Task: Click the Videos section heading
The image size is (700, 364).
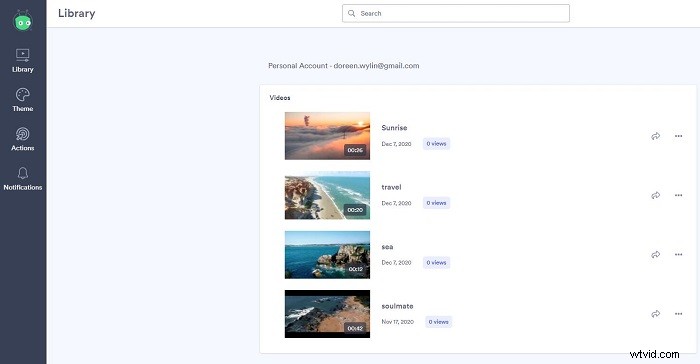Action: [280, 98]
